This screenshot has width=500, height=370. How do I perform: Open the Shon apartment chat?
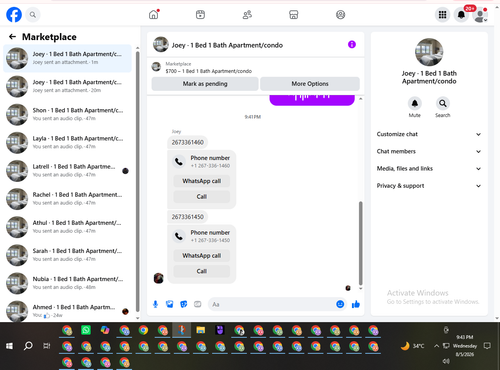click(67, 114)
